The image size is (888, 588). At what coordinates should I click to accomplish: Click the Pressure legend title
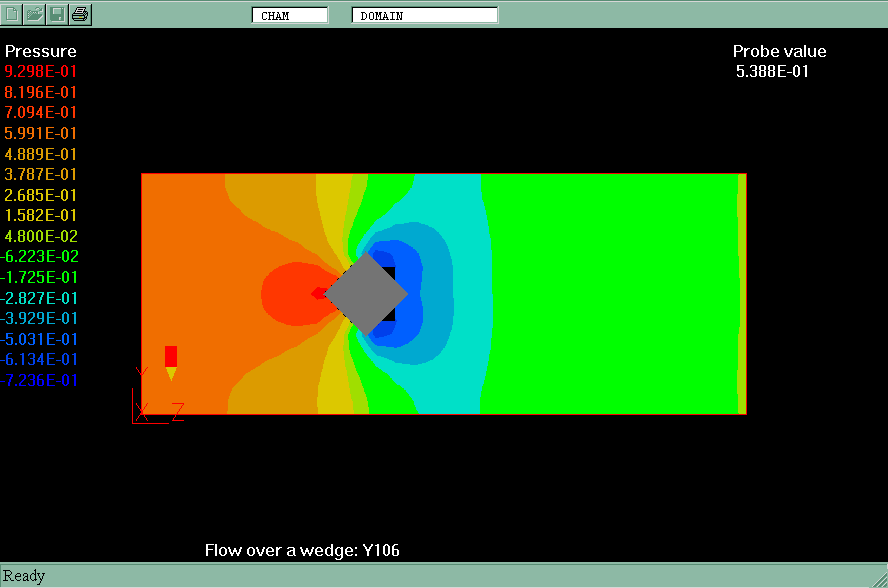[x=41, y=51]
